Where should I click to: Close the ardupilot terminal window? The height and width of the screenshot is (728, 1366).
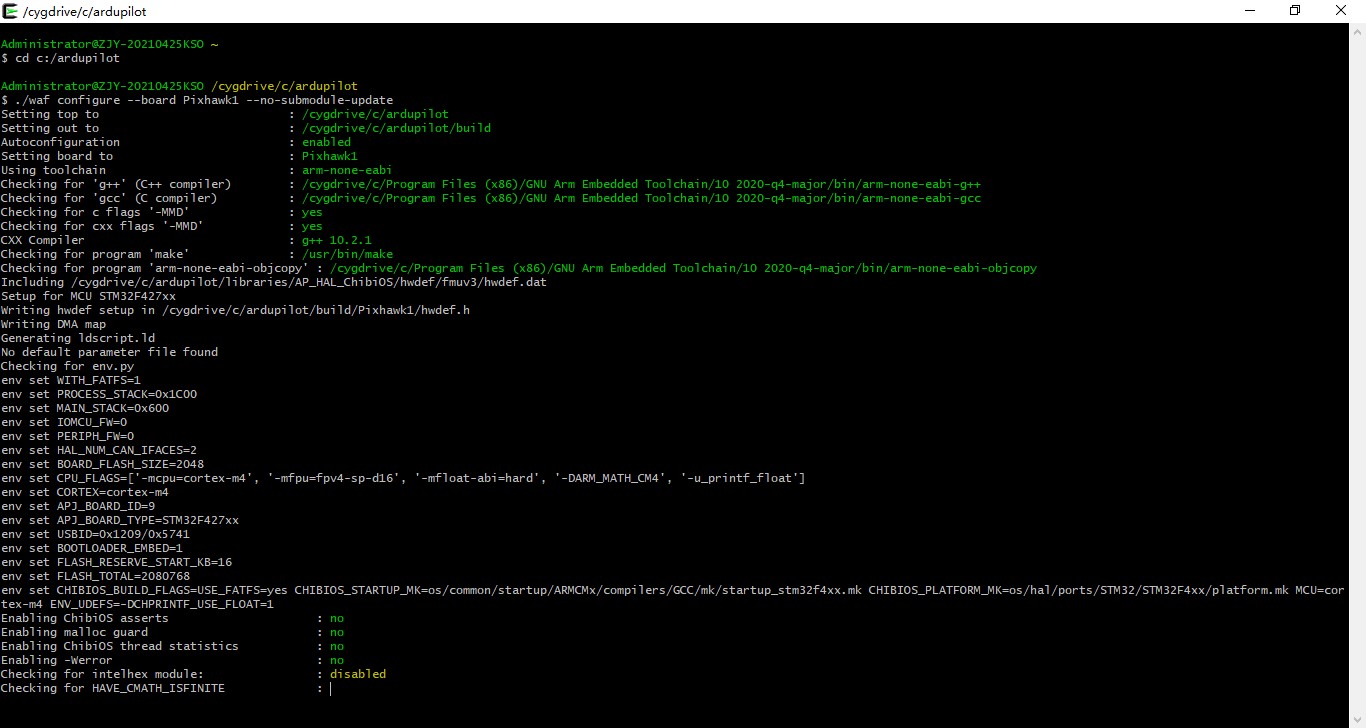(1341, 11)
